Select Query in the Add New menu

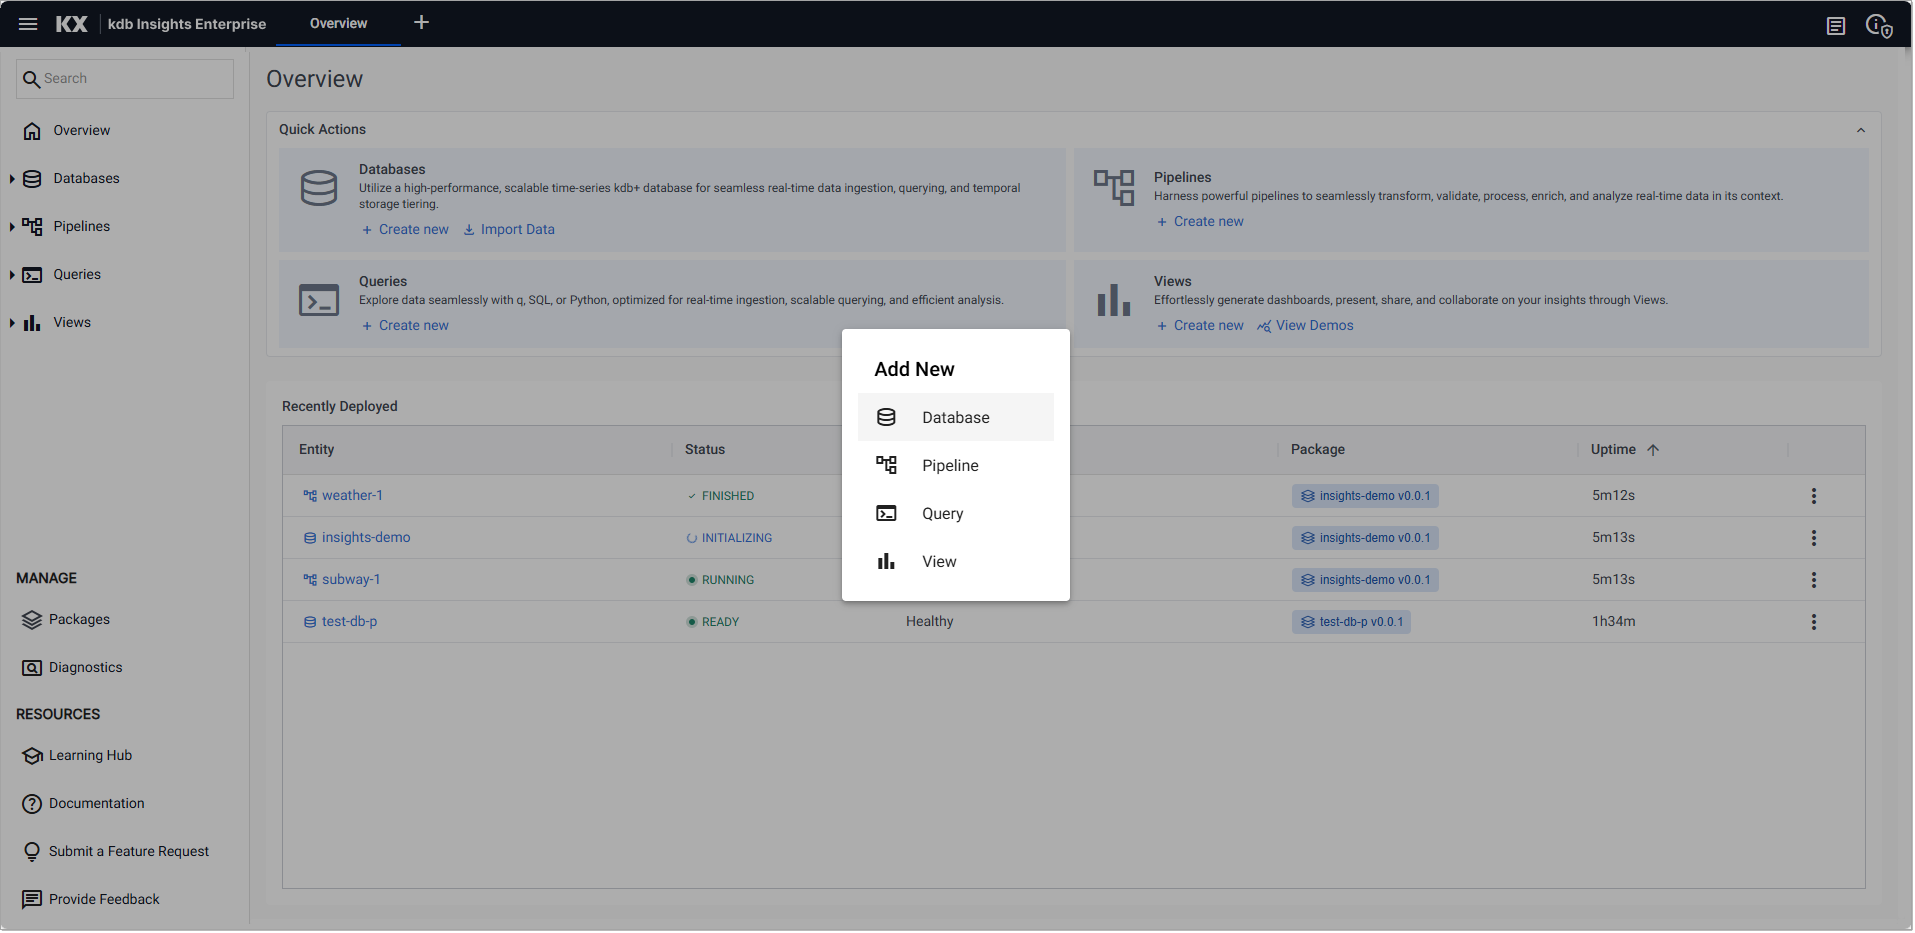942,514
